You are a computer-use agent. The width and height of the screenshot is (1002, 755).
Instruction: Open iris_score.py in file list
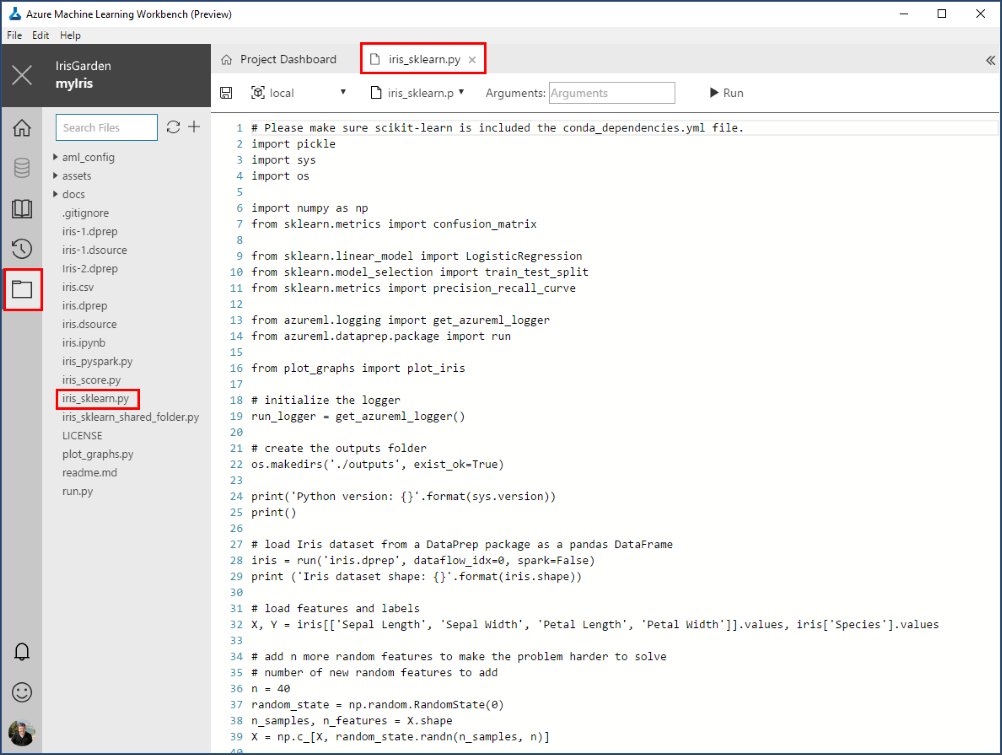click(91, 380)
